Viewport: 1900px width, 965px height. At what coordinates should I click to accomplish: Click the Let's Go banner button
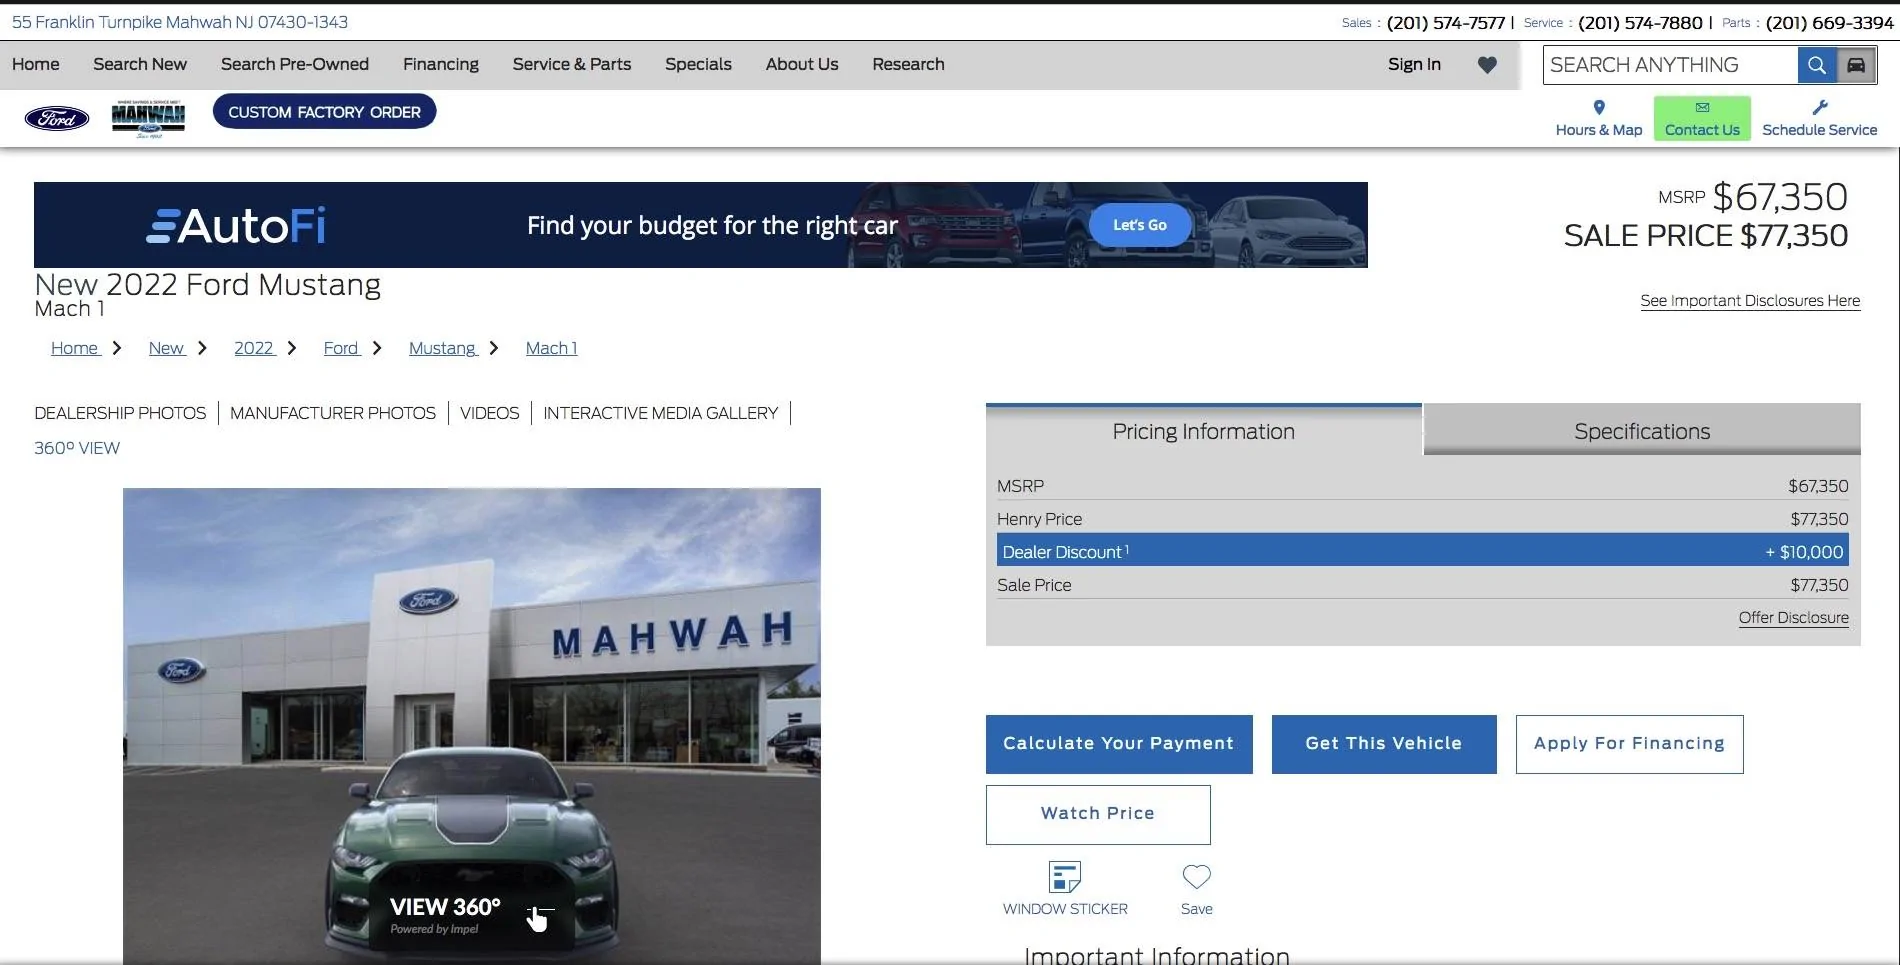1140,225
